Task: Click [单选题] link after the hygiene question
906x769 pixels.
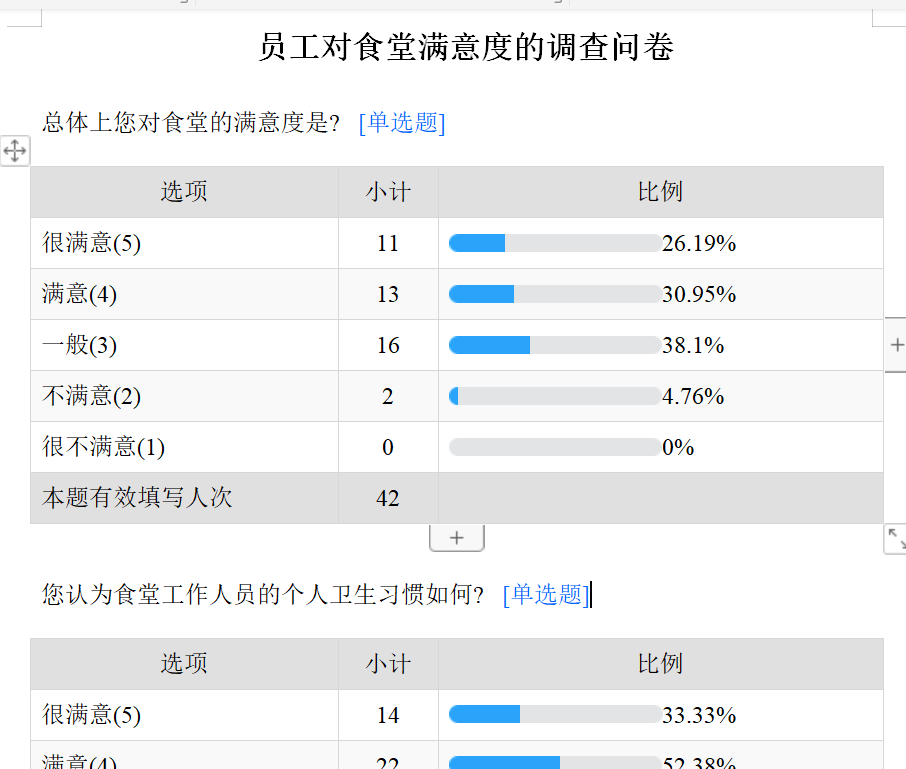Action: 546,595
